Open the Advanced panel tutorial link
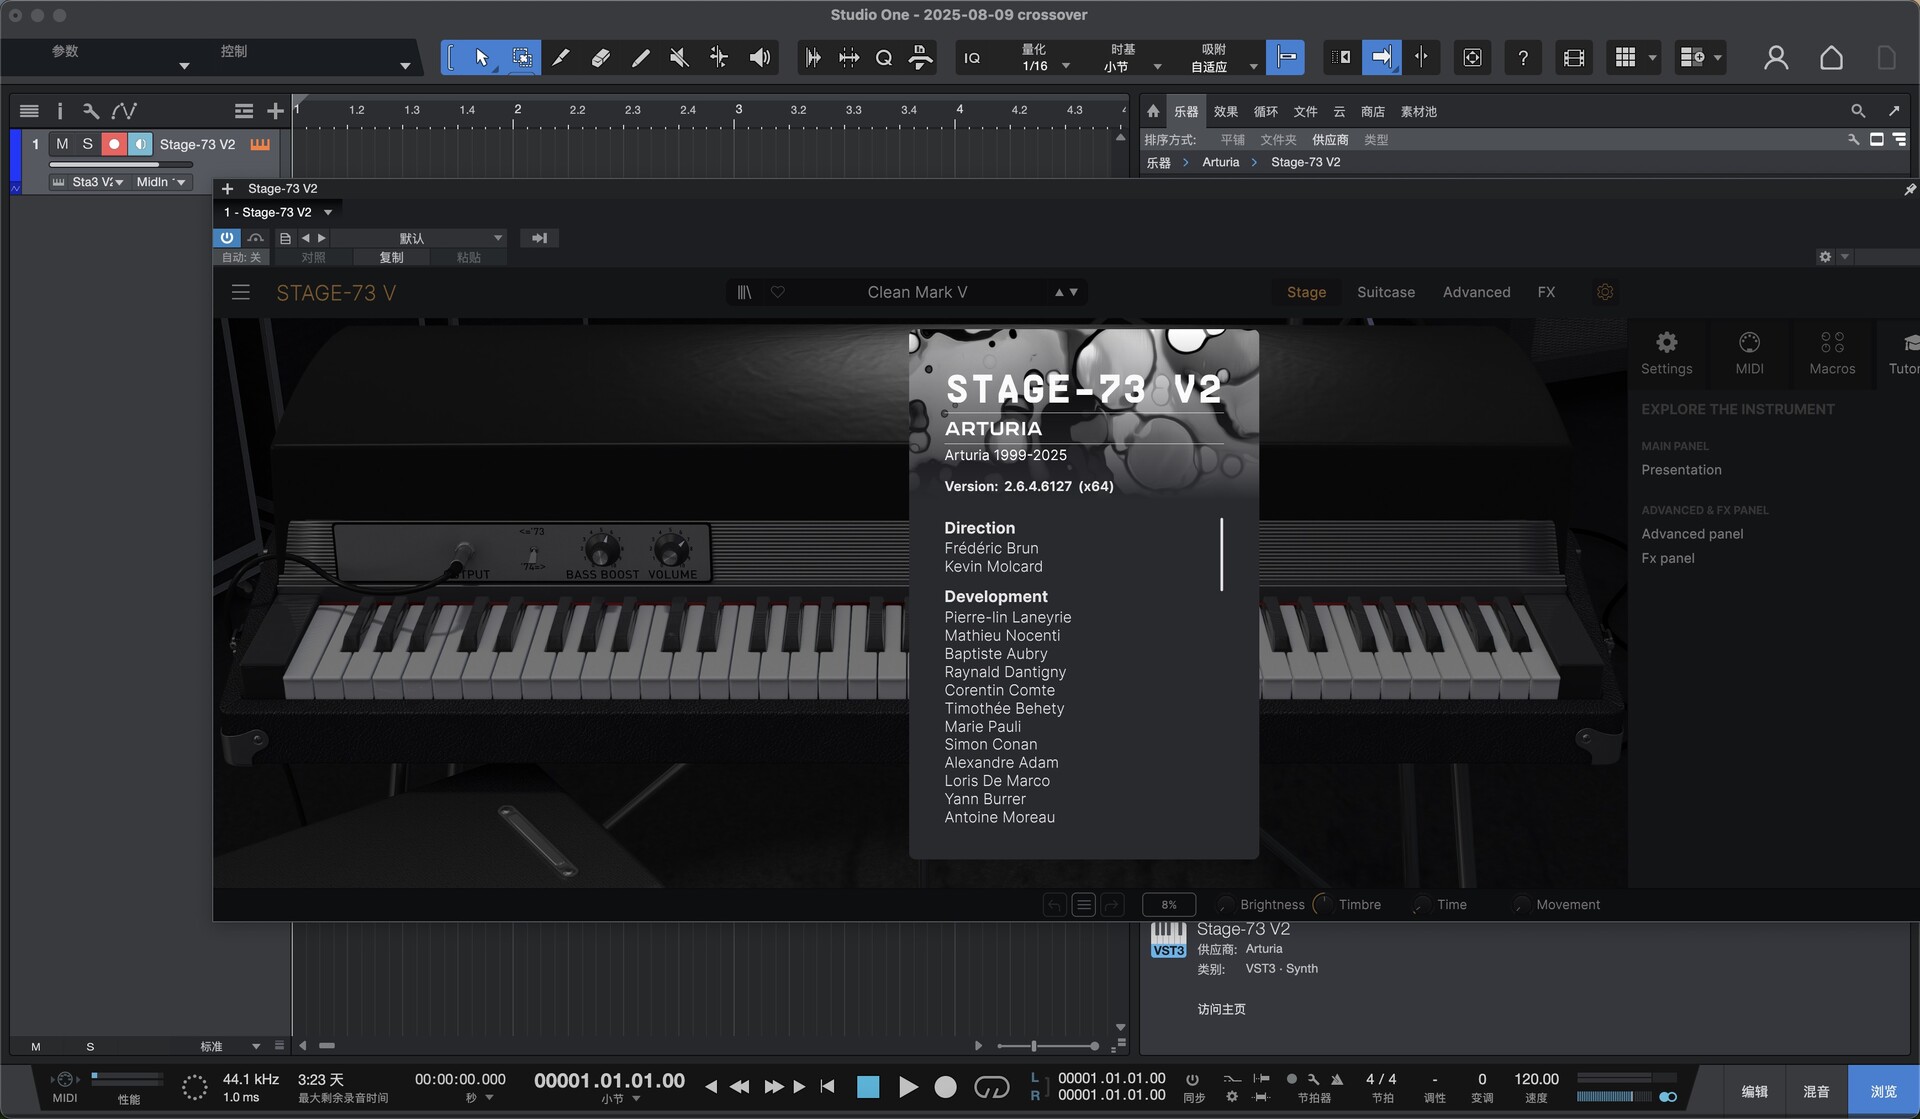 coord(1692,534)
